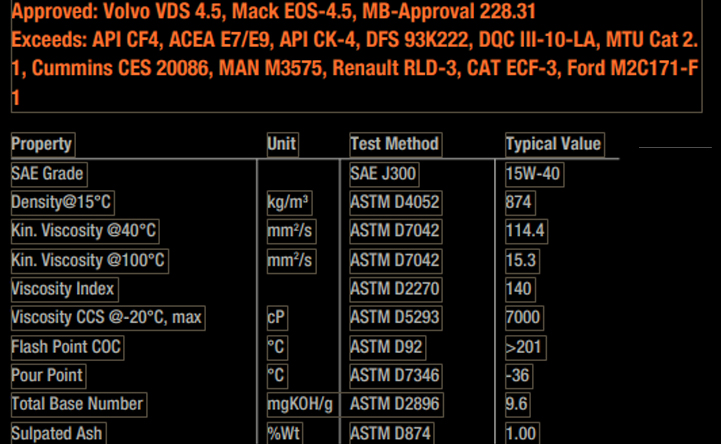
Task: Click the '7000' CCS viscosity value
Action: point(524,318)
